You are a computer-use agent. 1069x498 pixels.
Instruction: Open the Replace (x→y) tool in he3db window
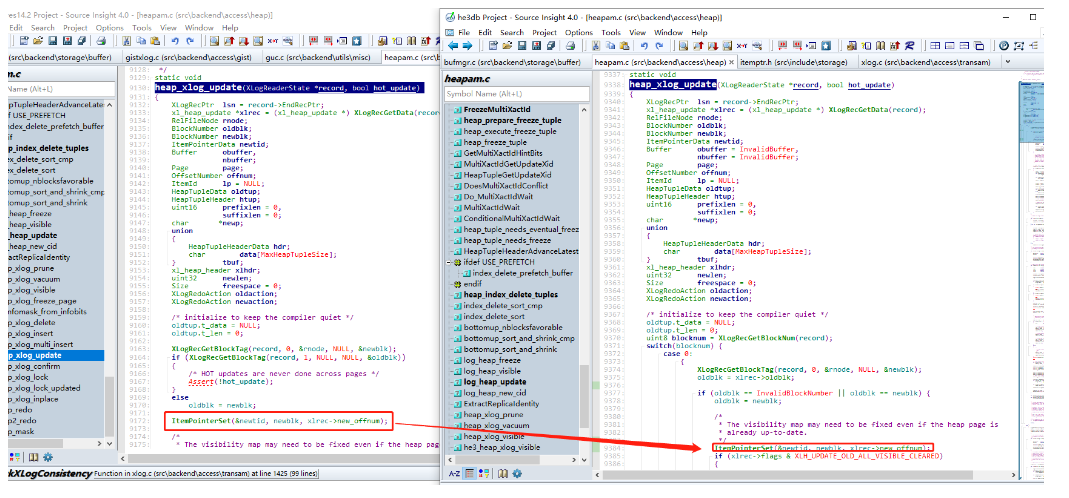pos(741,46)
